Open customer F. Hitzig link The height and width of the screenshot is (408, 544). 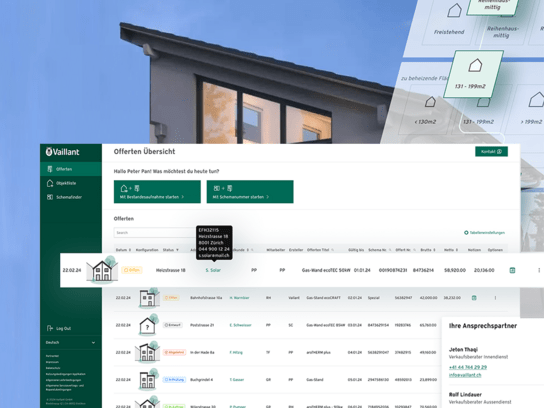[236, 352]
